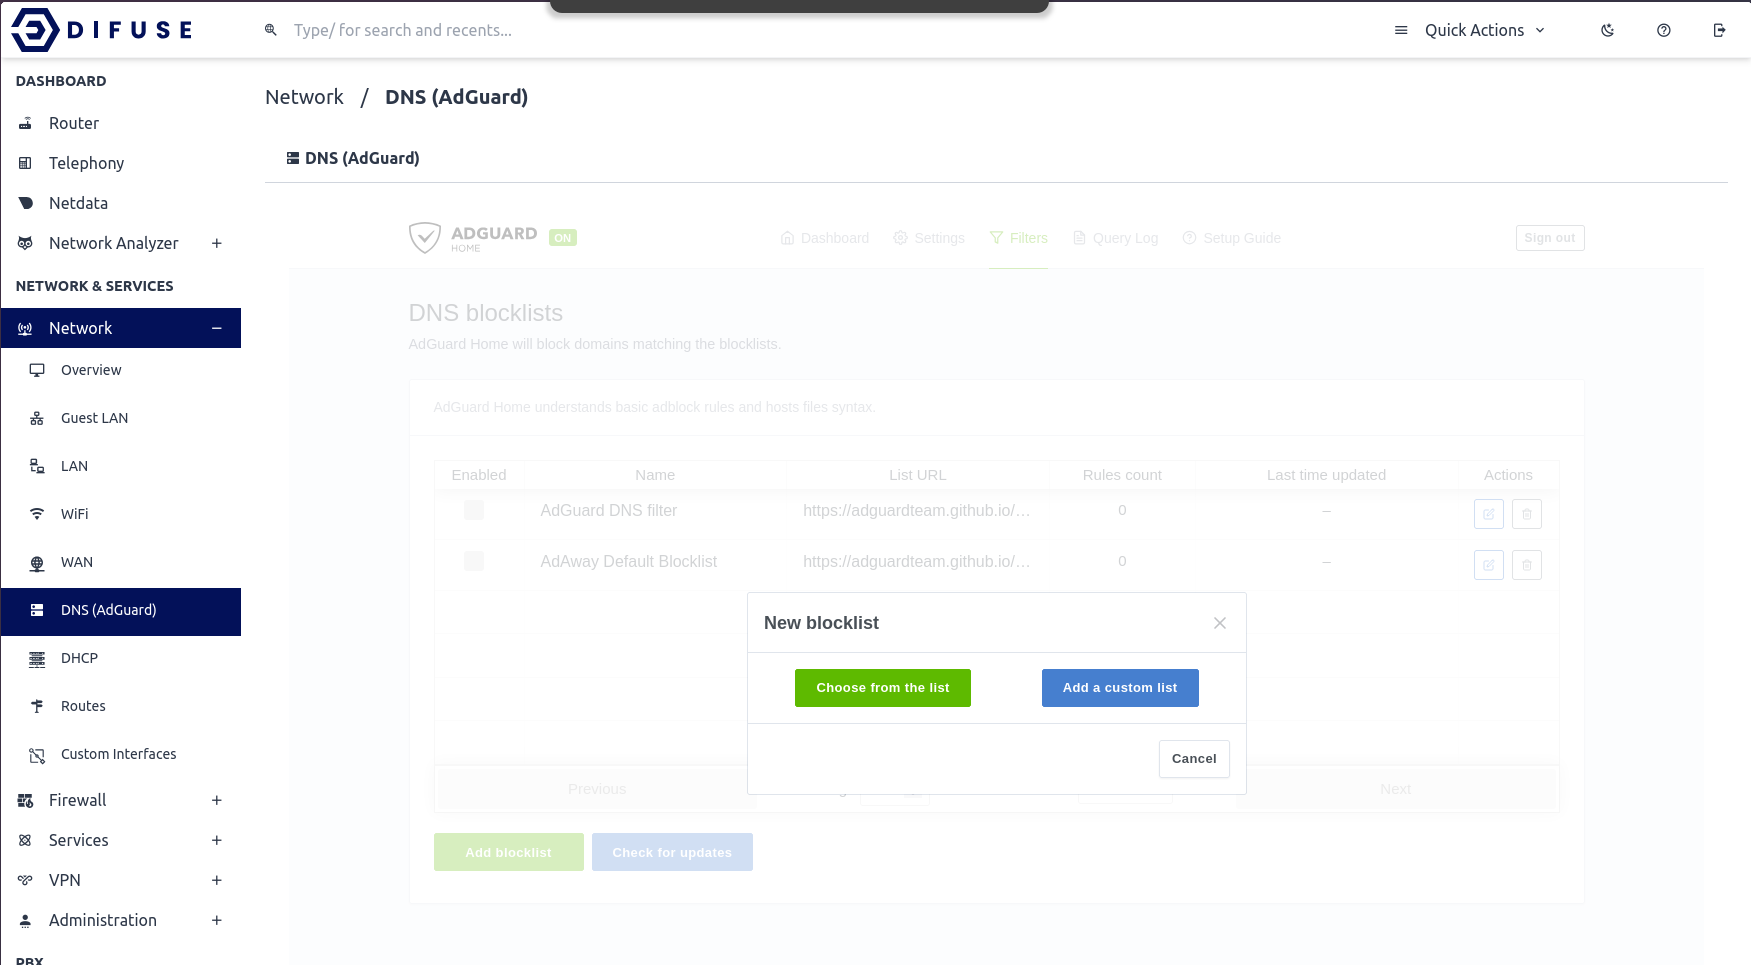1751x965 pixels.
Task: Toggle dark mode moon icon
Action: (1608, 30)
